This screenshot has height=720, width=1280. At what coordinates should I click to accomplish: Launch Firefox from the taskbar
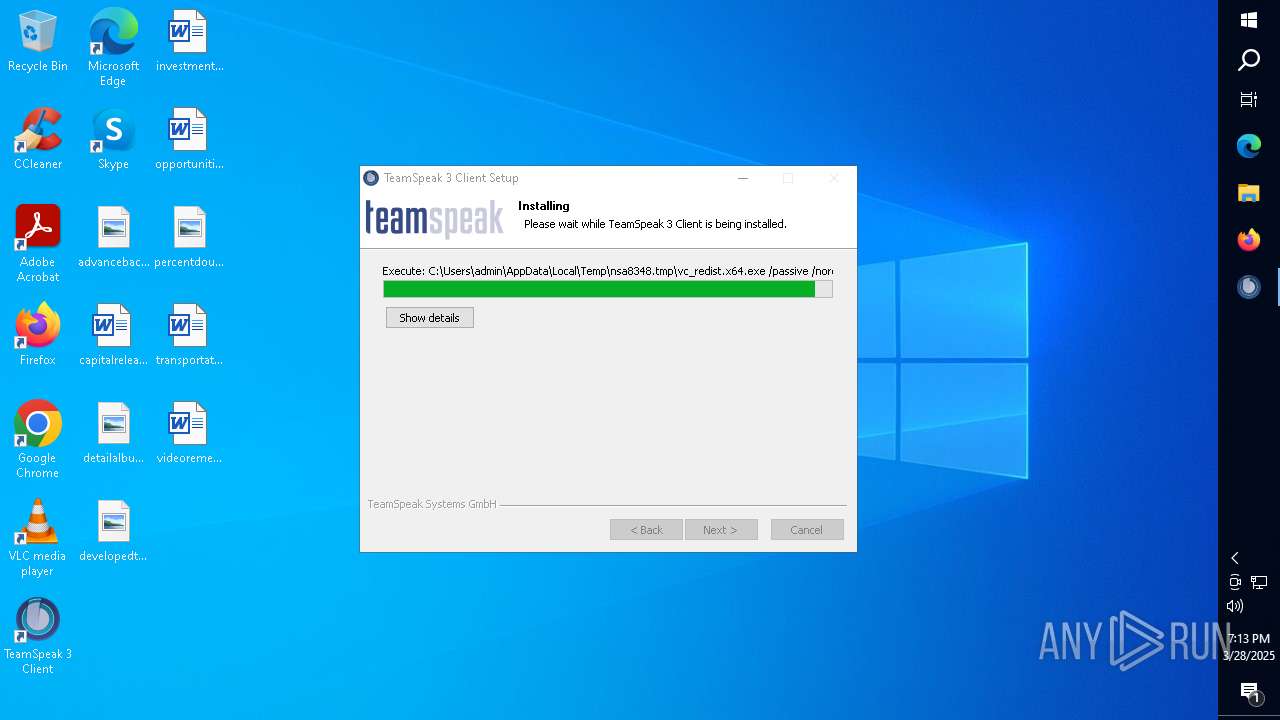pos(1249,240)
